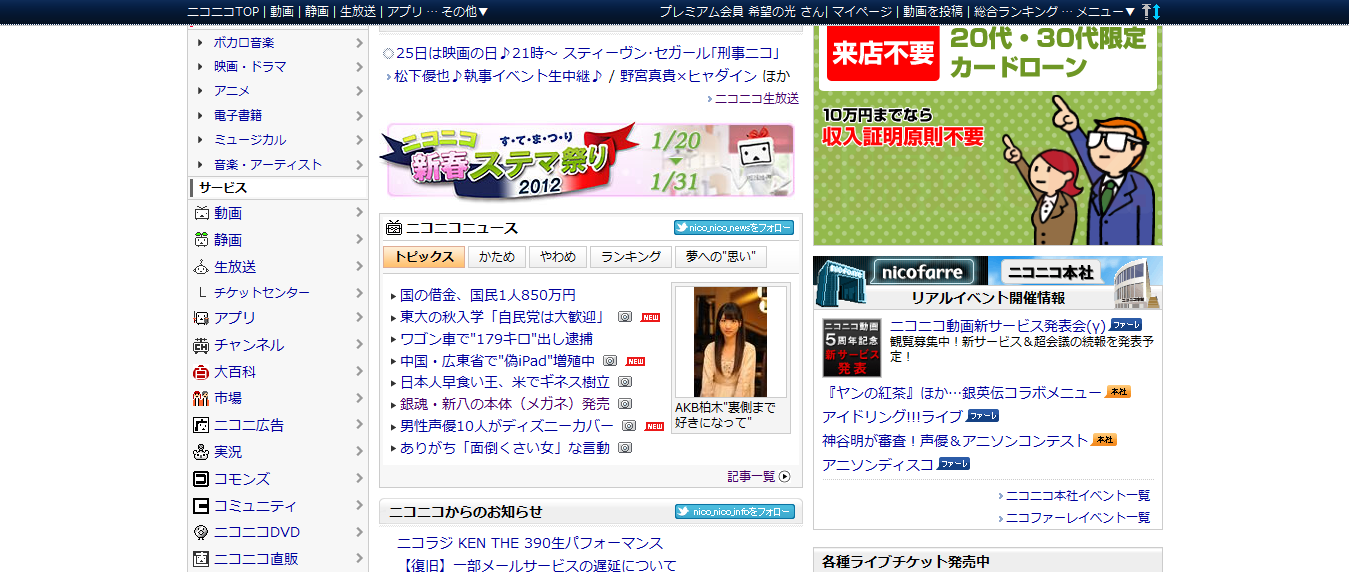
Task: Open the ニコニコ生放送 link
Action: 757,98
